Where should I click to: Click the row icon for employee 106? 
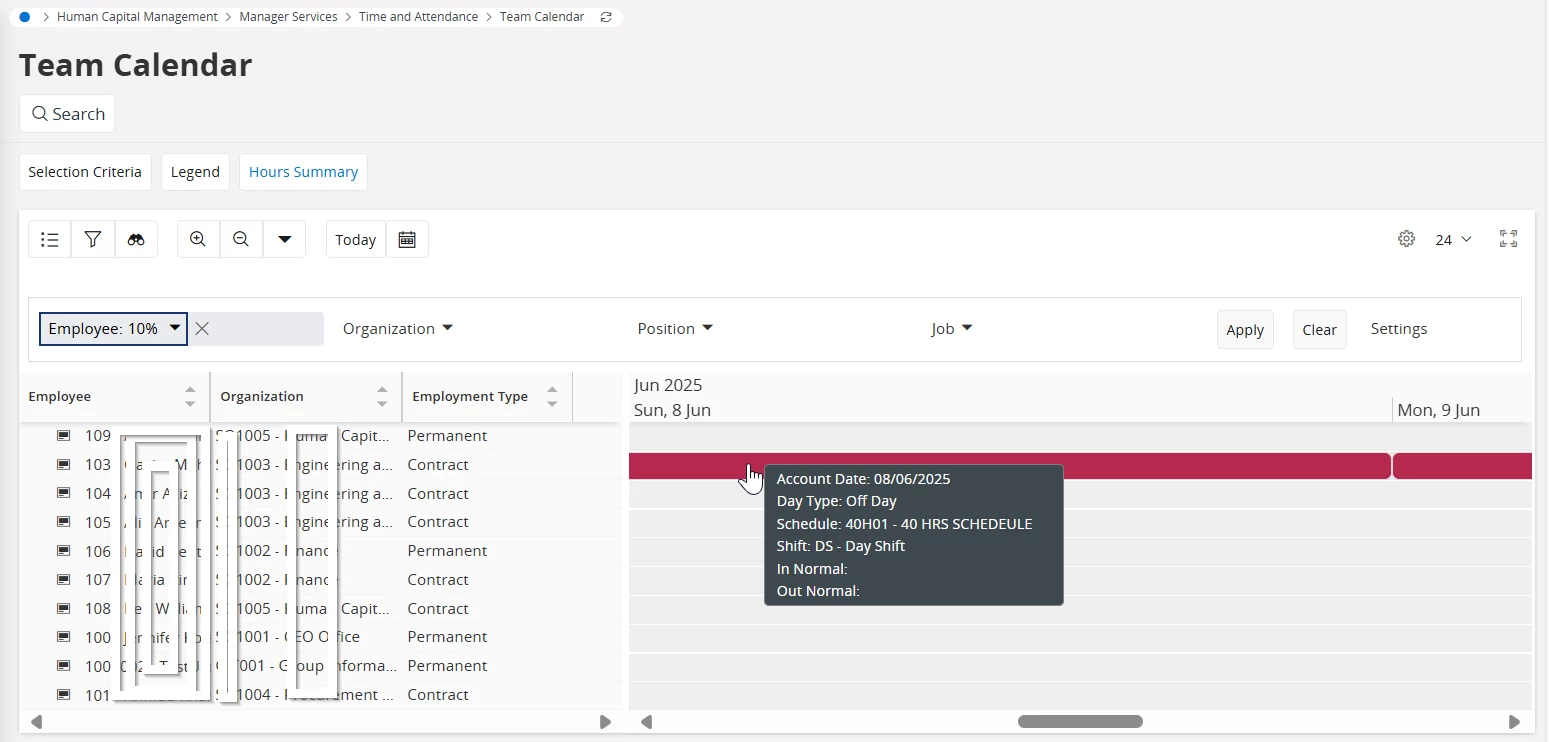pyautogui.click(x=64, y=551)
